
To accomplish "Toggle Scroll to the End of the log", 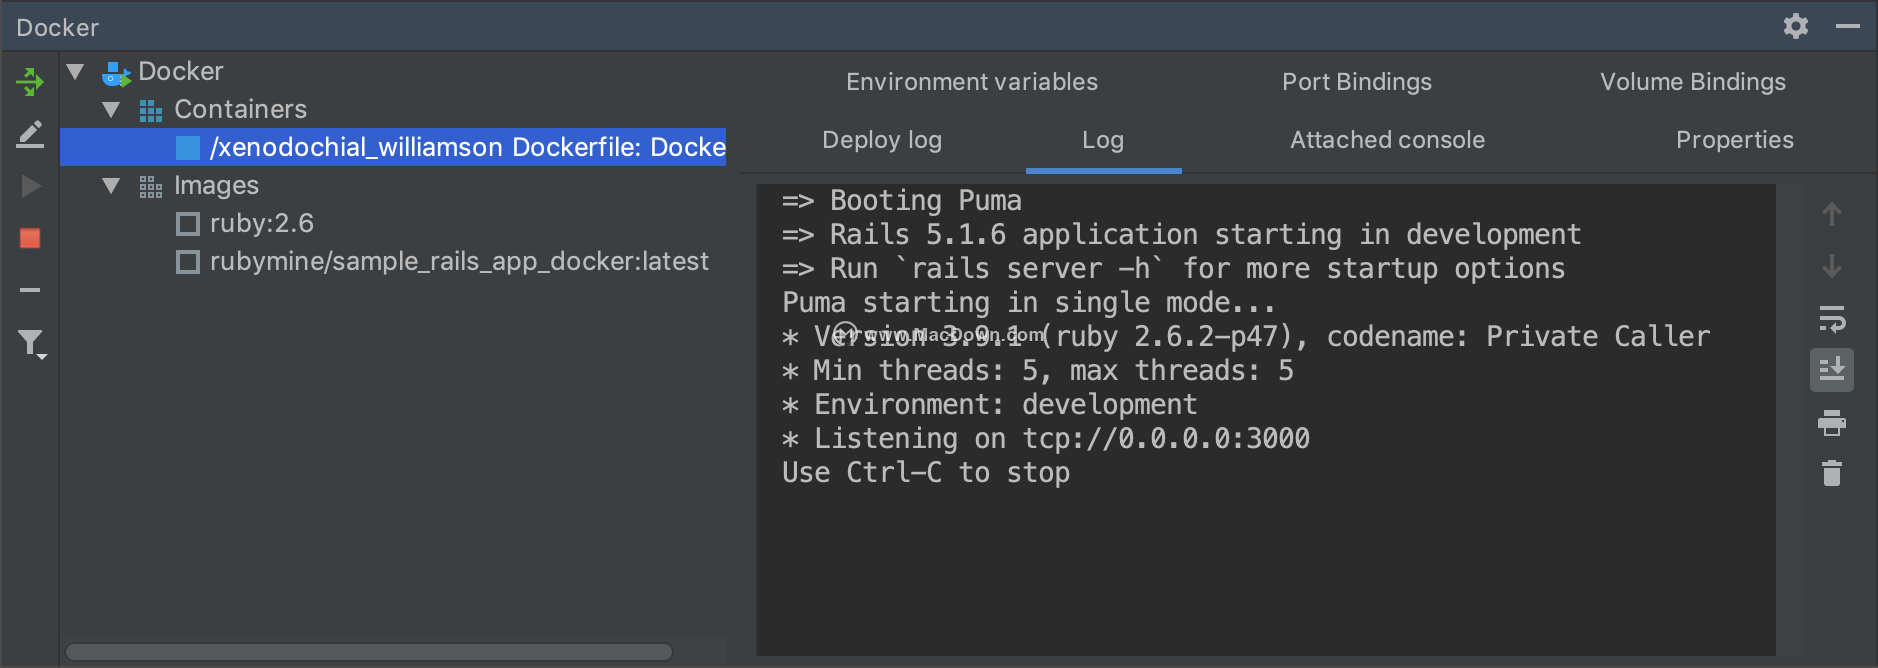I will point(1832,370).
